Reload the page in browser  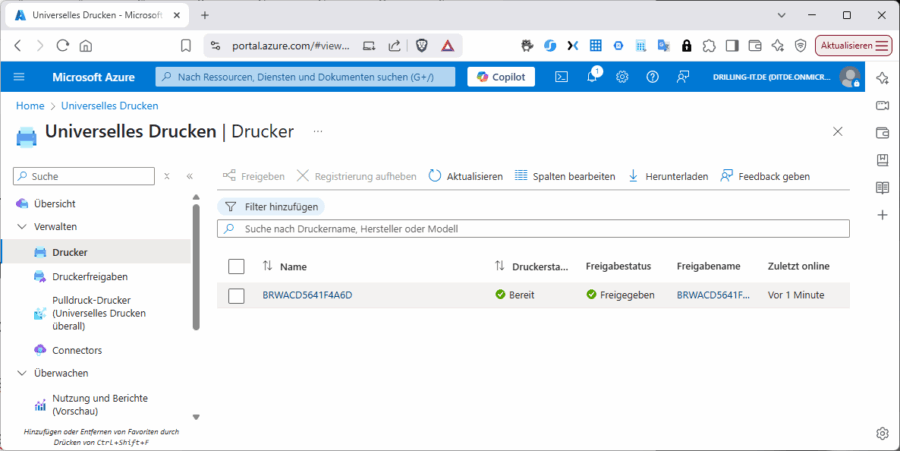click(63, 46)
